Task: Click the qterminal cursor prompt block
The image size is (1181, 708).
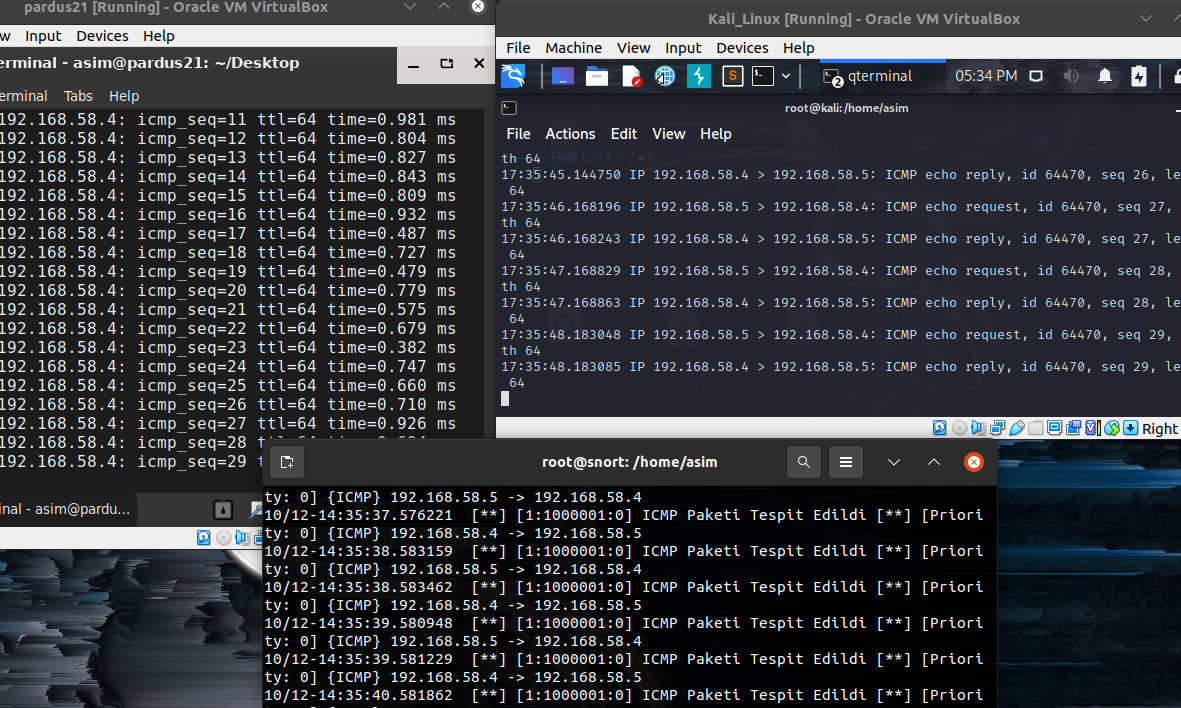Action: 505,399
